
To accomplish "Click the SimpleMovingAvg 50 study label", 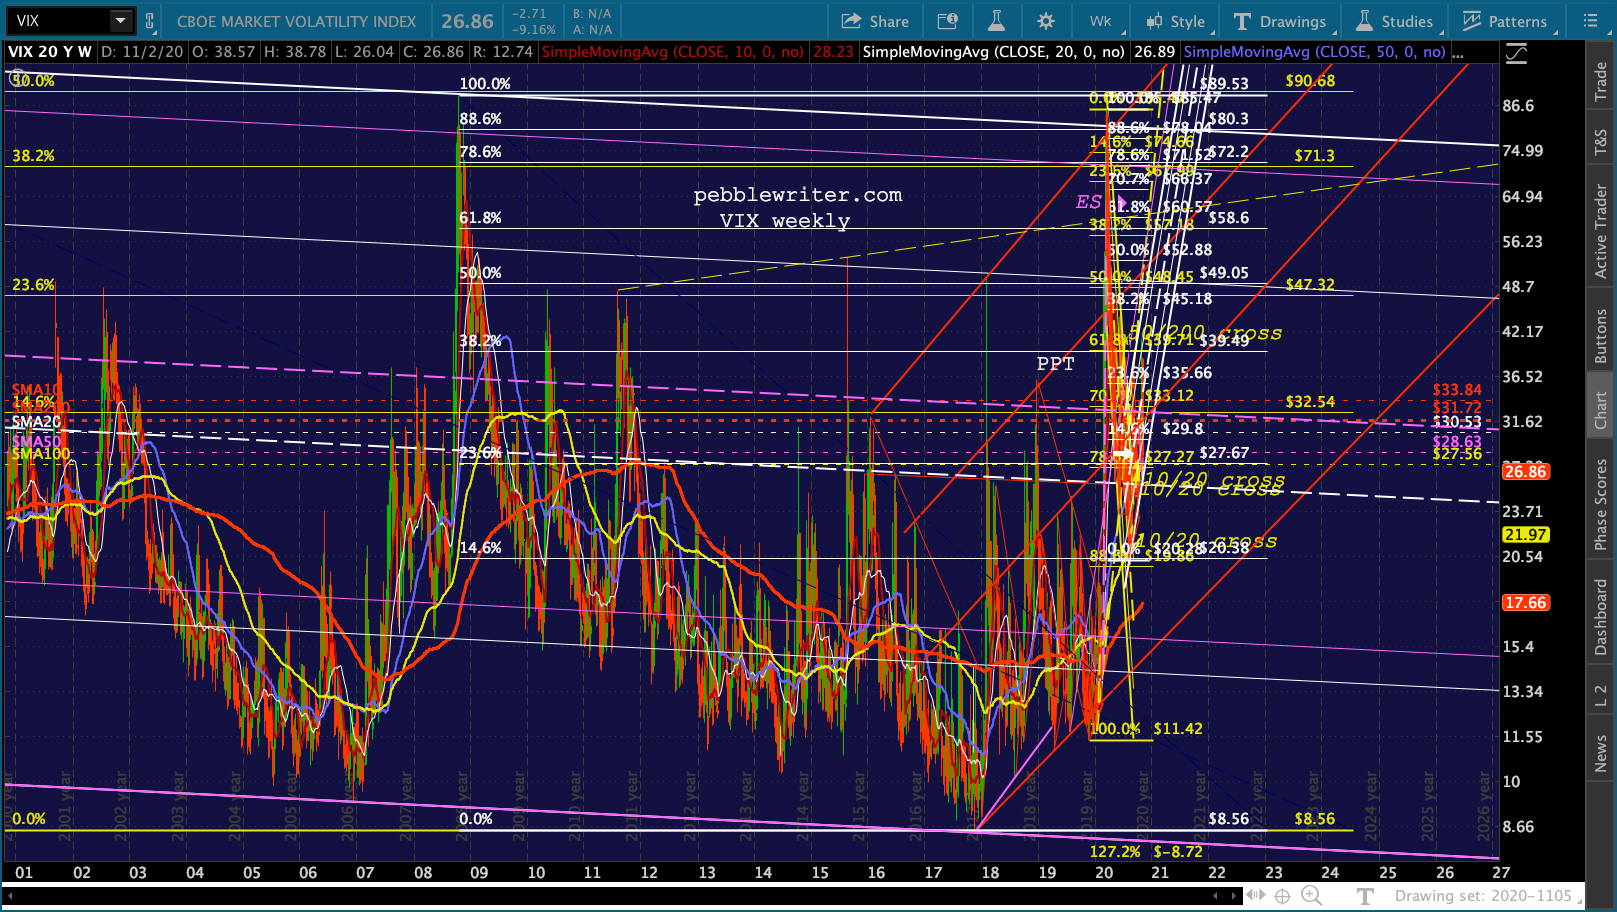I will [x=1315, y=52].
